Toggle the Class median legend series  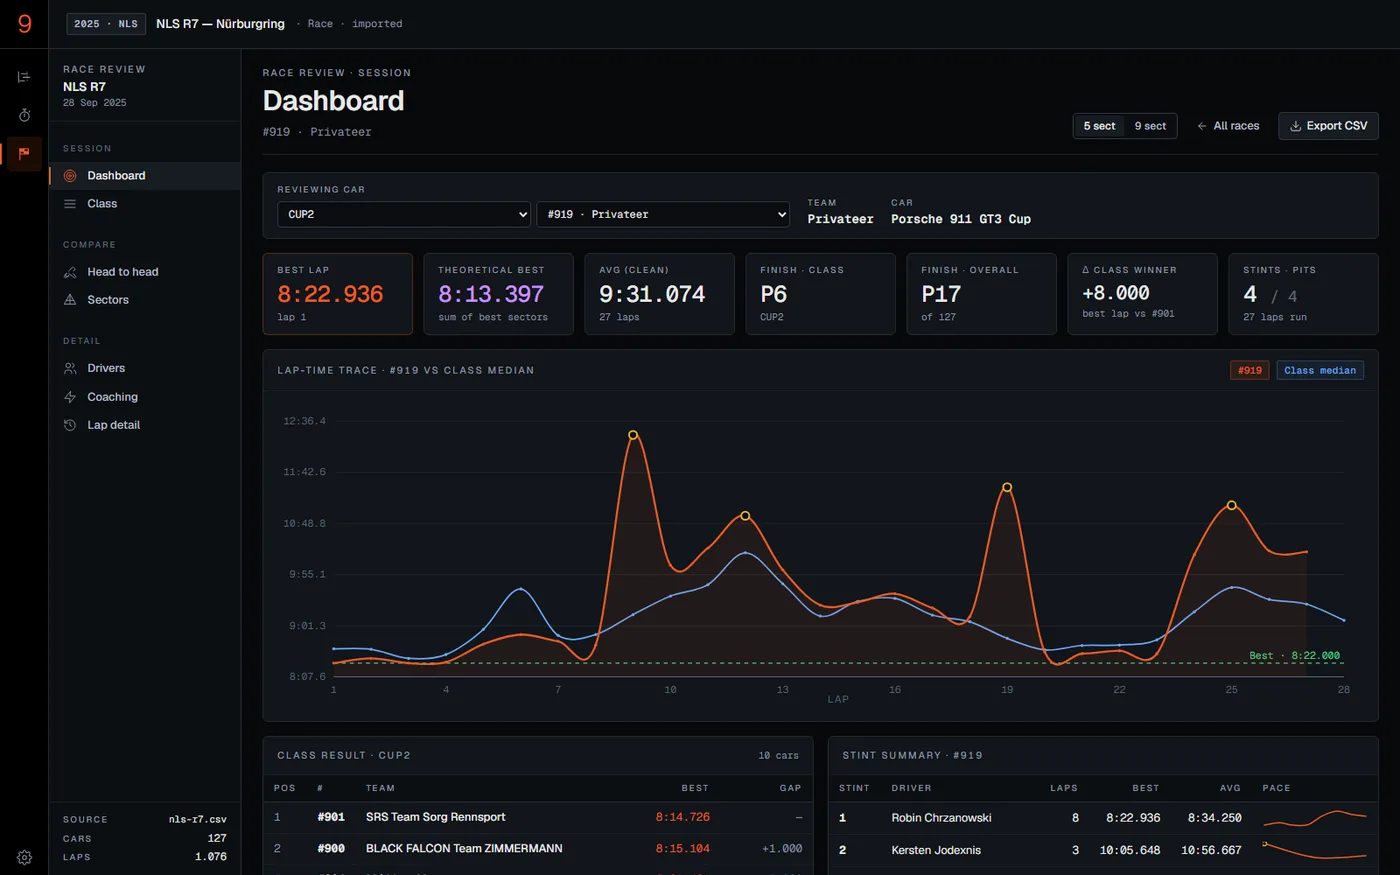pos(1320,371)
